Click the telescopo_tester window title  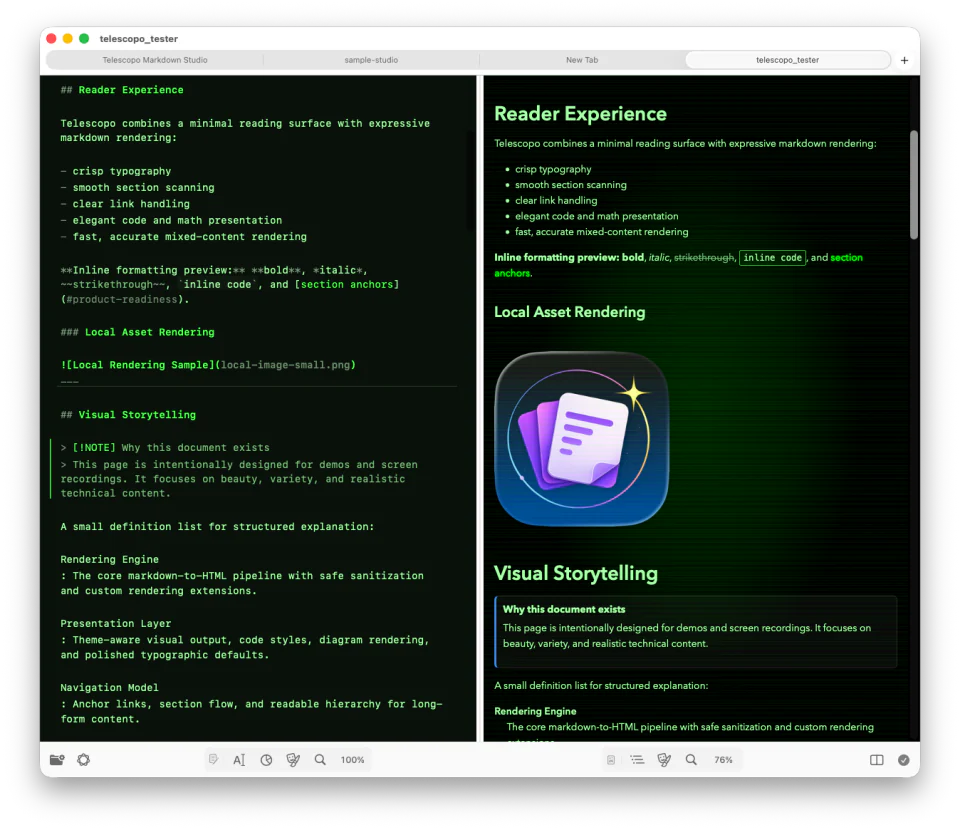(138, 39)
